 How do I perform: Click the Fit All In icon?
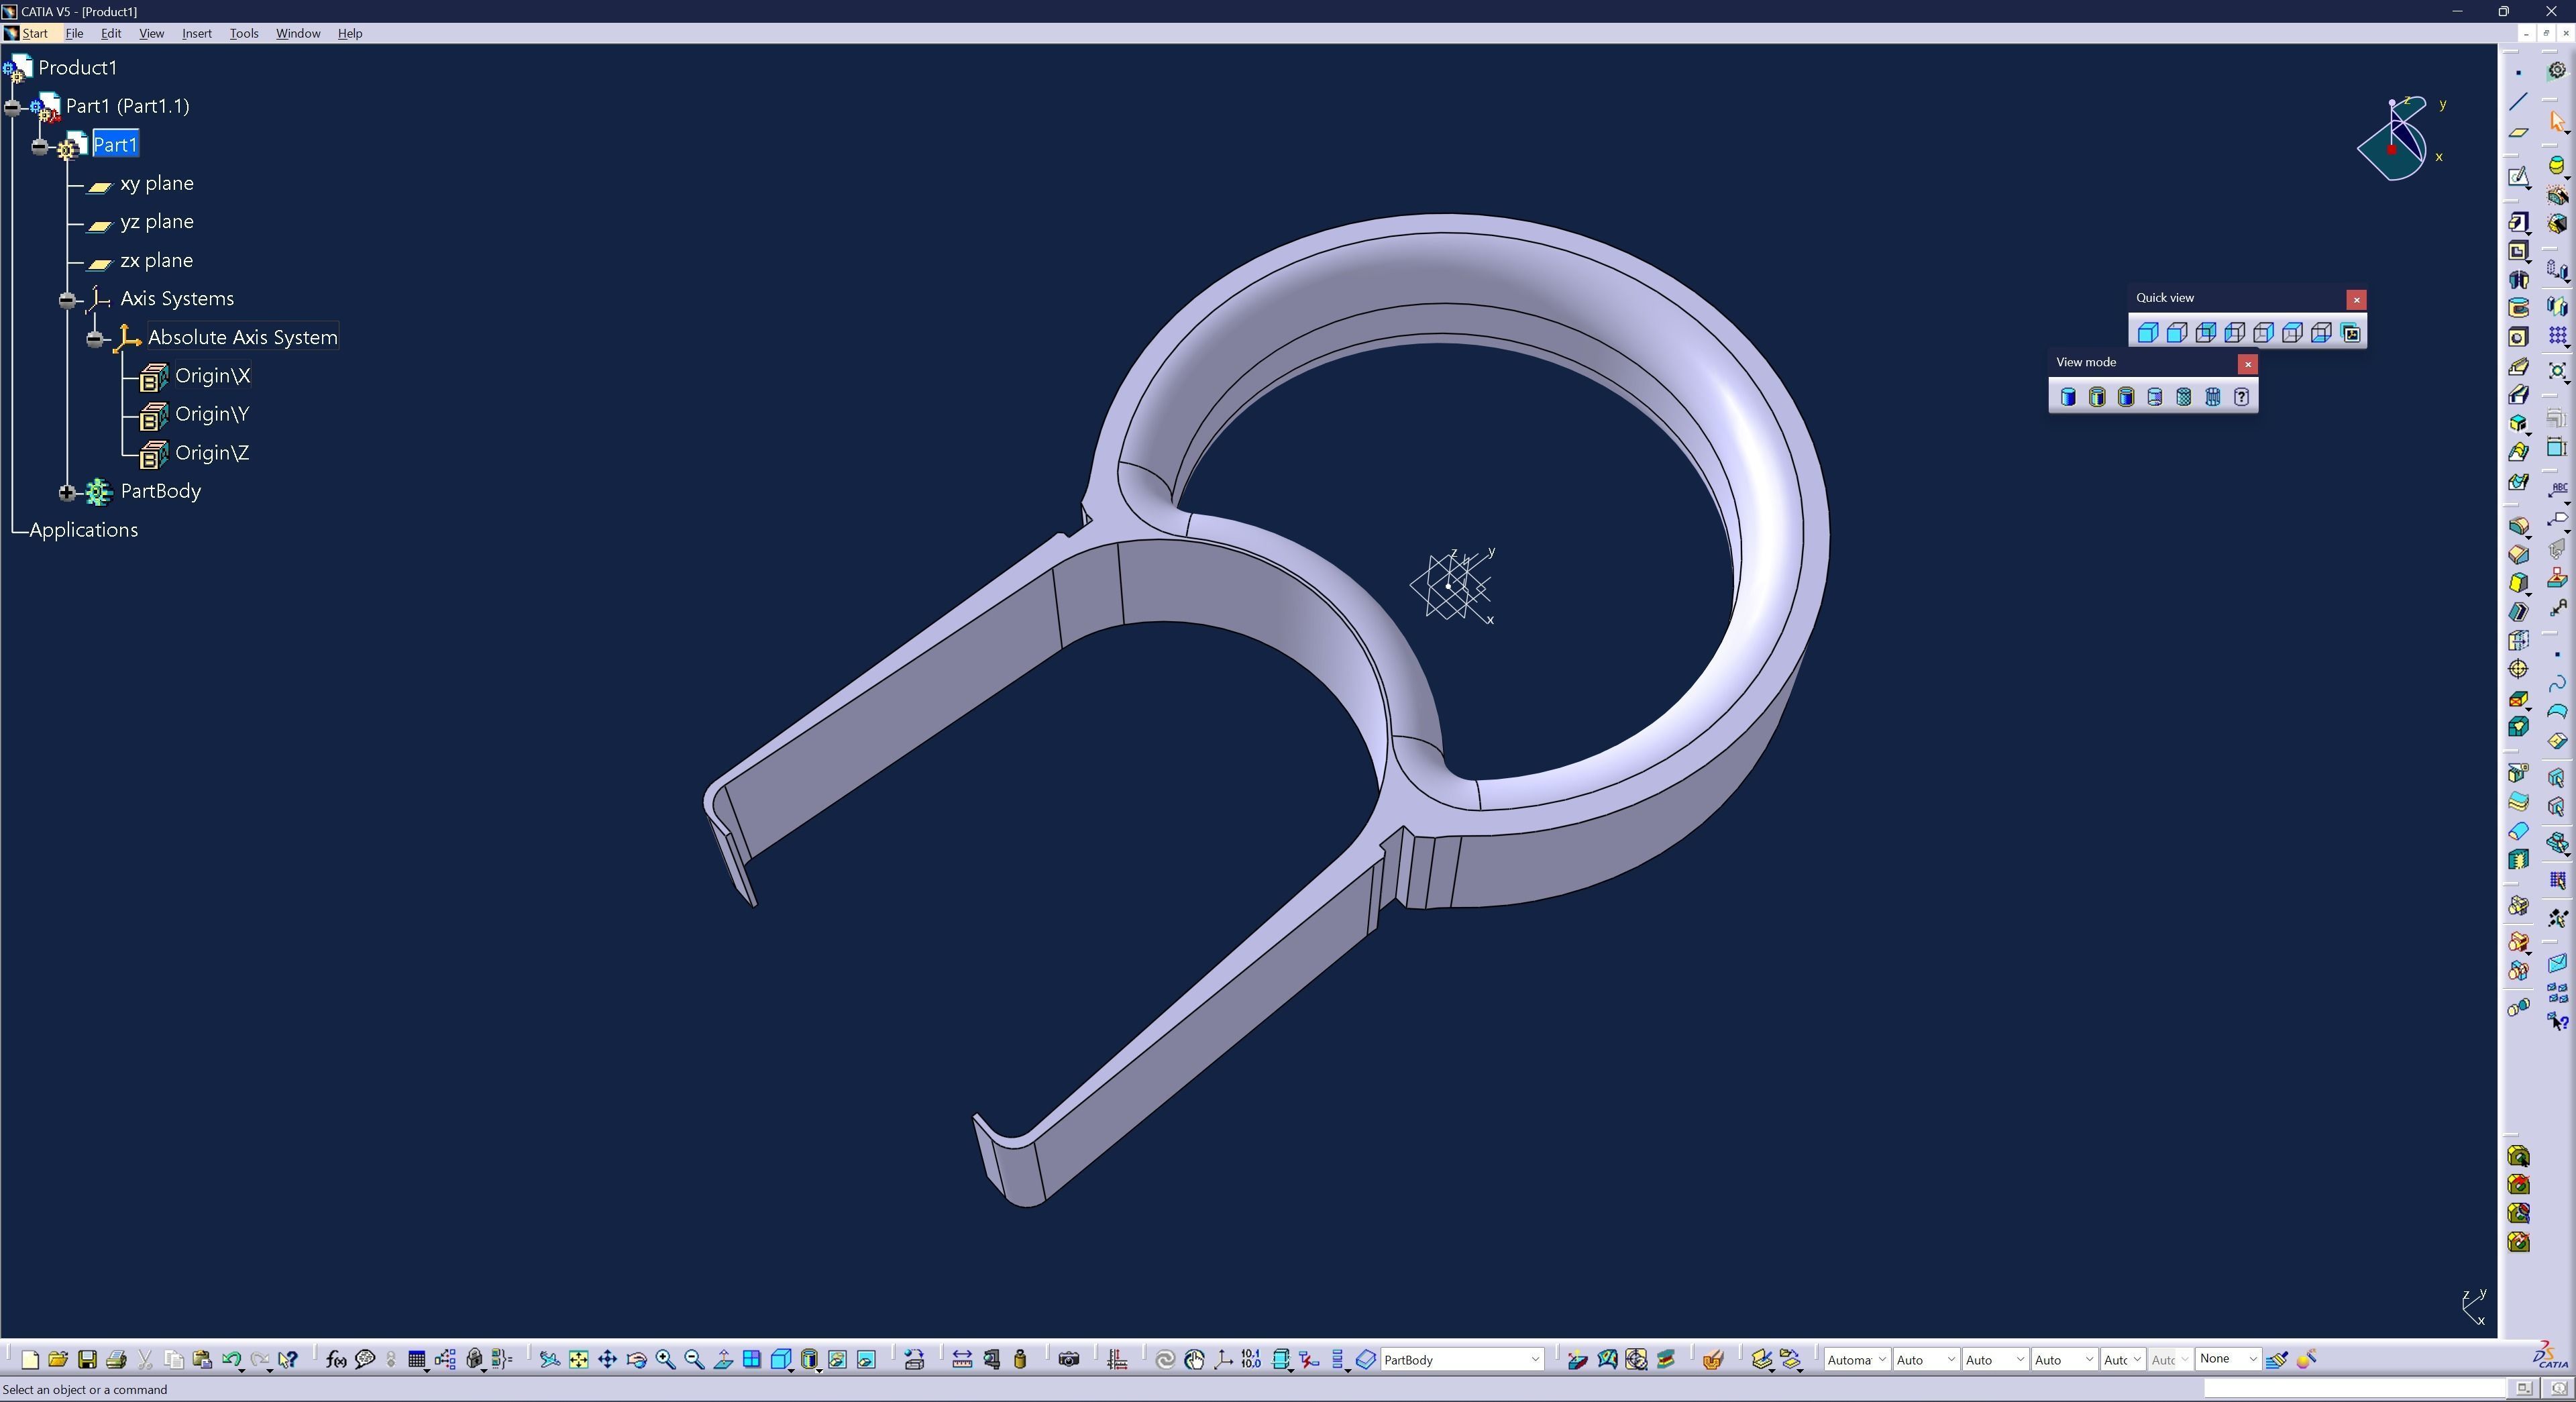click(x=578, y=1360)
